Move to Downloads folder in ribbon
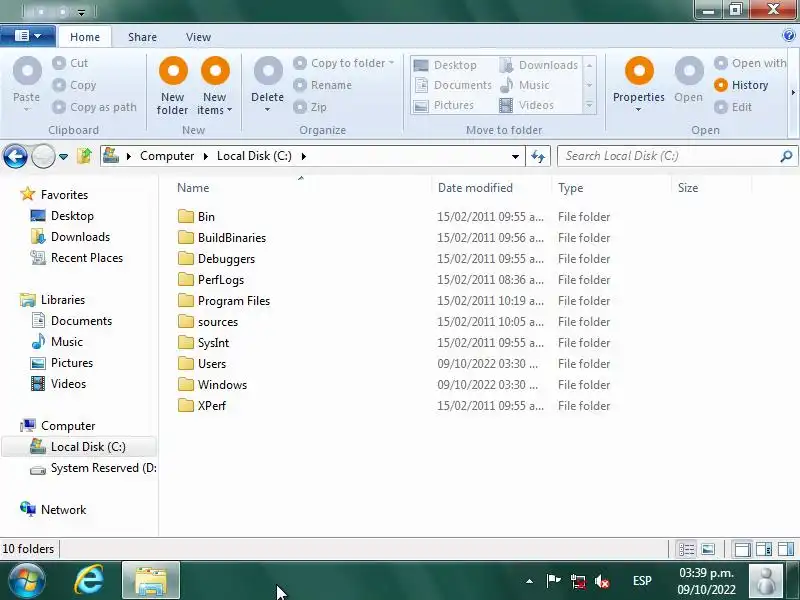The height and width of the screenshot is (600, 800). pyautogui.click(x=539, y=65)
